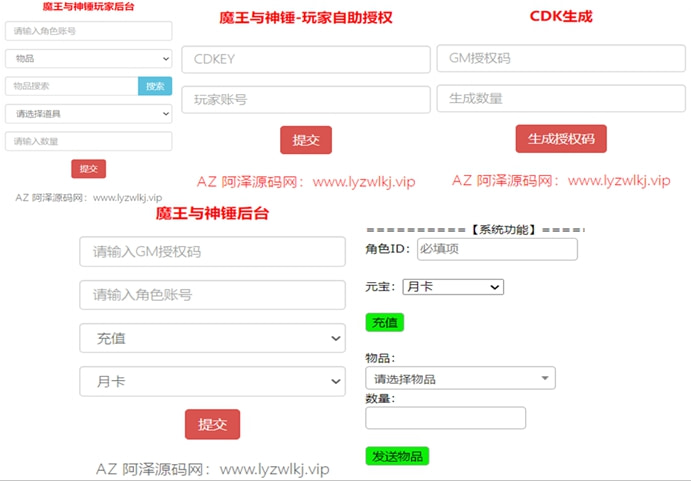Expand the 请选择道具 dropdown
The width and height of the screenshot is (691, 481).
[x=88, y=114]
